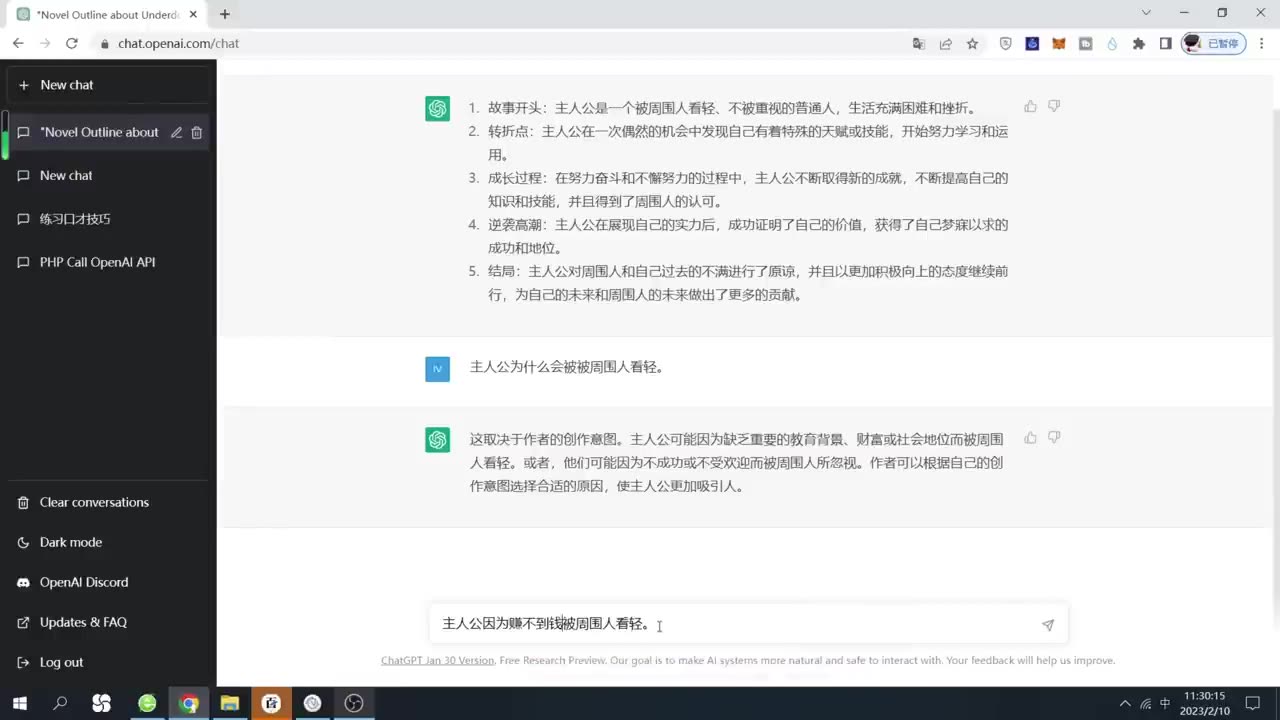This screenshot has height=720, width=1280.
Task: Click the share page icon
Action: point(945,43)
